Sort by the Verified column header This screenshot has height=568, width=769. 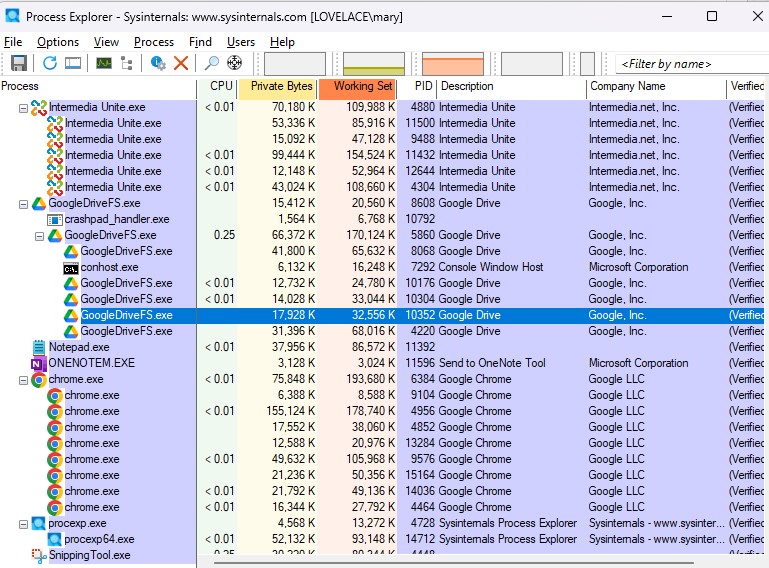click(x=747, y=86)
